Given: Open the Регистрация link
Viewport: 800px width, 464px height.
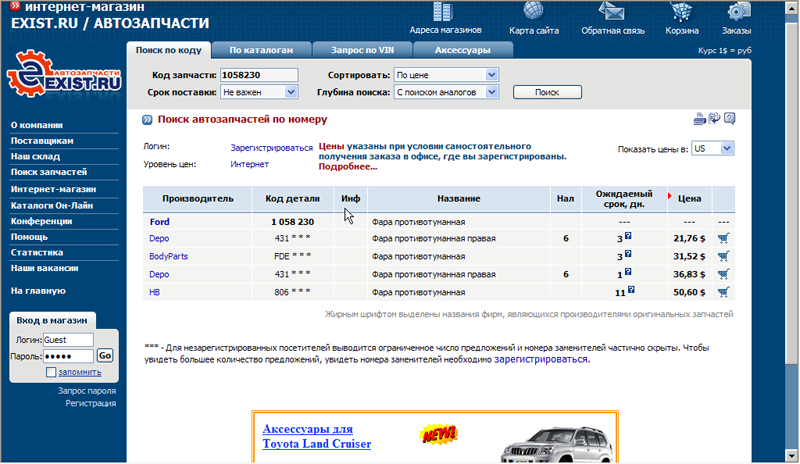Looking at the screenshot, I should (90, 403).
